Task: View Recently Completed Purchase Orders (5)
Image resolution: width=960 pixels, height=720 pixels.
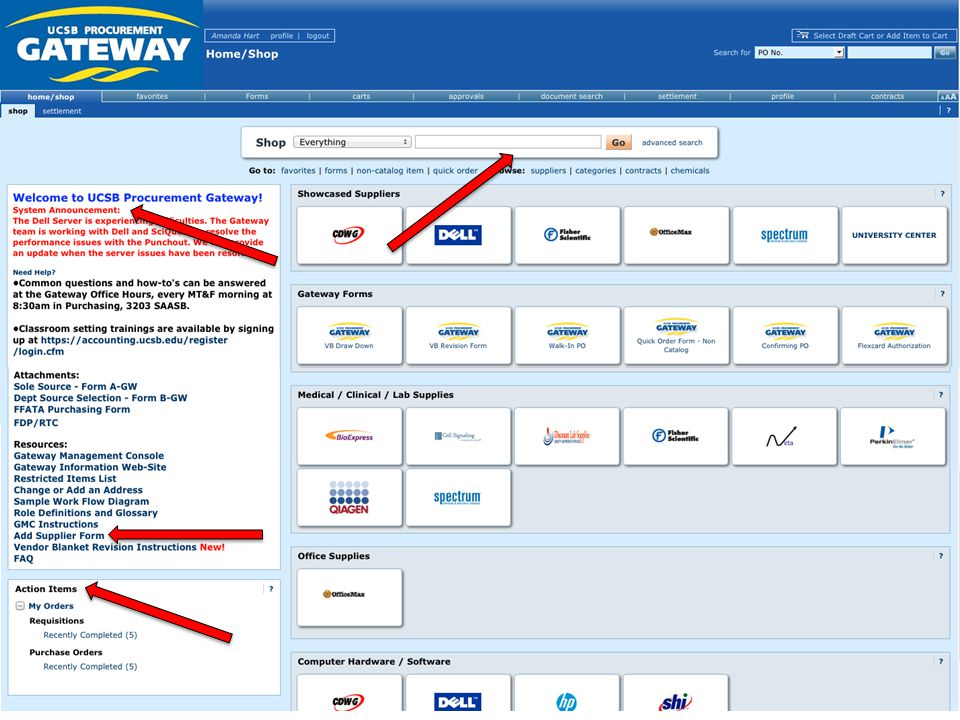Action: click(x=90, y=667)
